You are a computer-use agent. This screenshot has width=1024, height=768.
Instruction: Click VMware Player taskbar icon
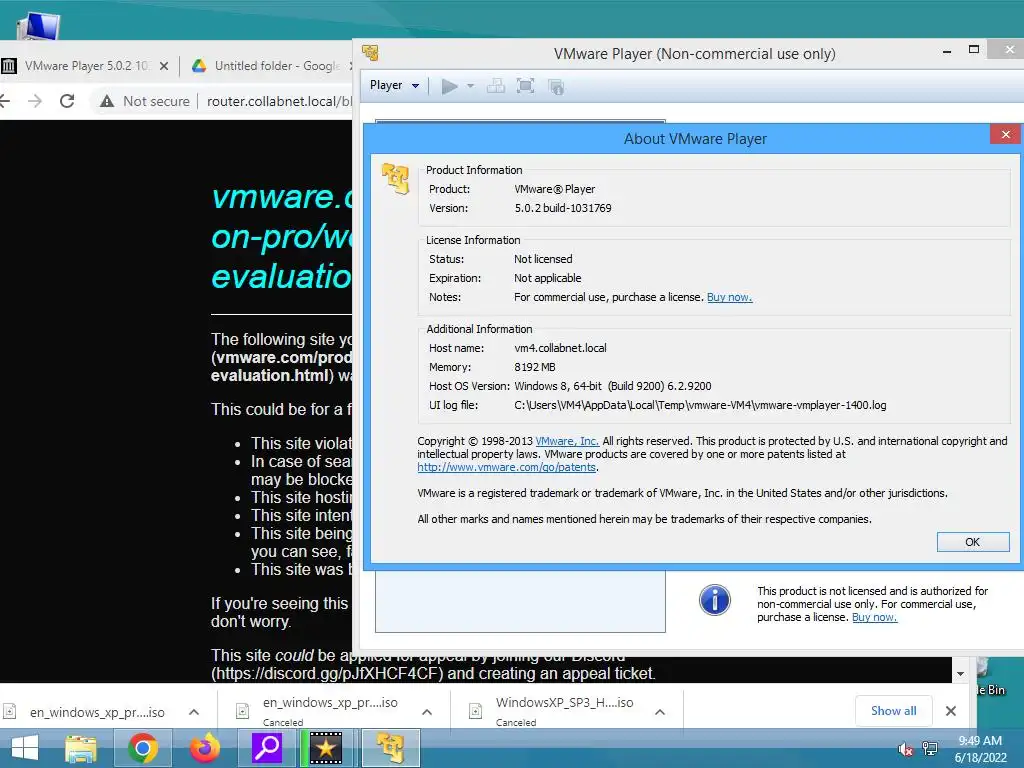[x=390, y=748]
